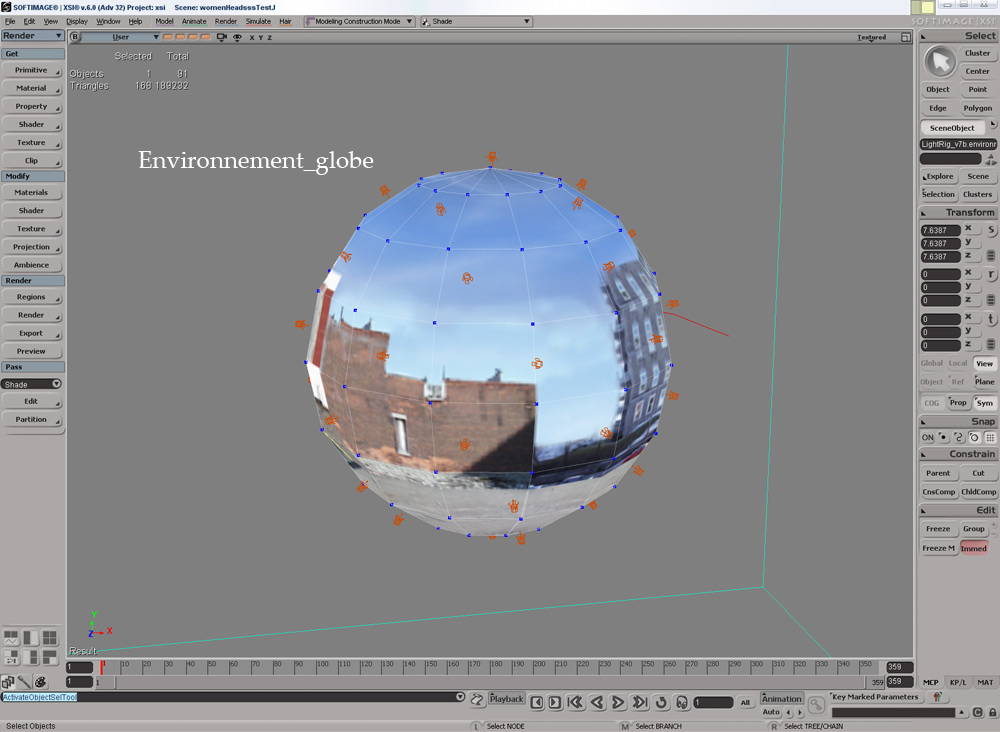This screenshot has width=1000, height=732.
Task: Open the User camera view dropdown
Action: (121, 37)
